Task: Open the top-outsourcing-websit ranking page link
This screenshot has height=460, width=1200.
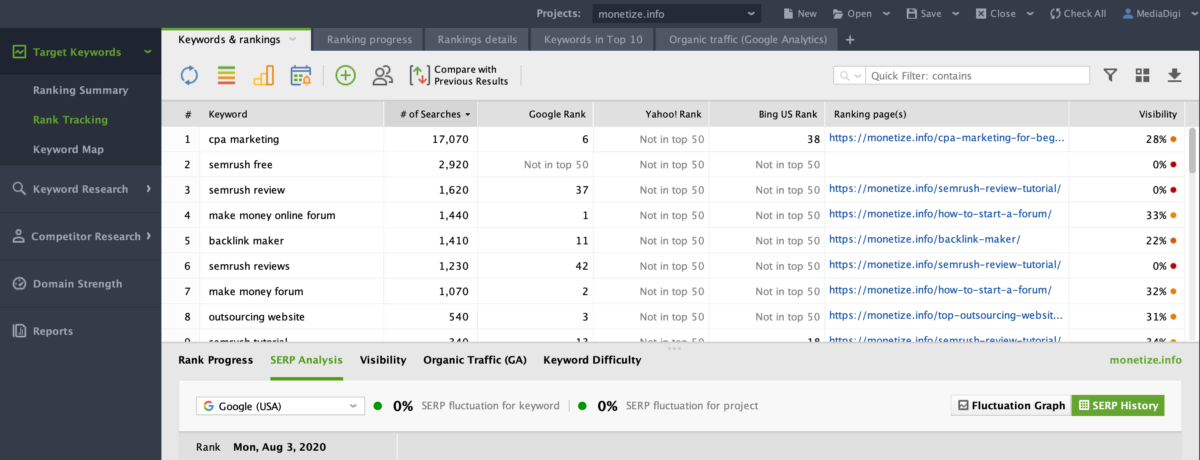Action: [x=947, y=316]
